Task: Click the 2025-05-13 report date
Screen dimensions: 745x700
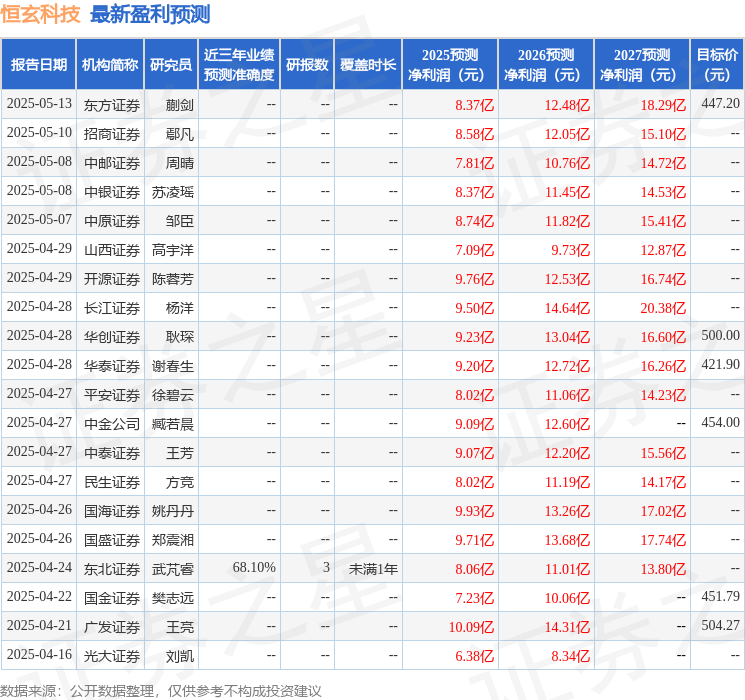Action: (x=39, y=104)
